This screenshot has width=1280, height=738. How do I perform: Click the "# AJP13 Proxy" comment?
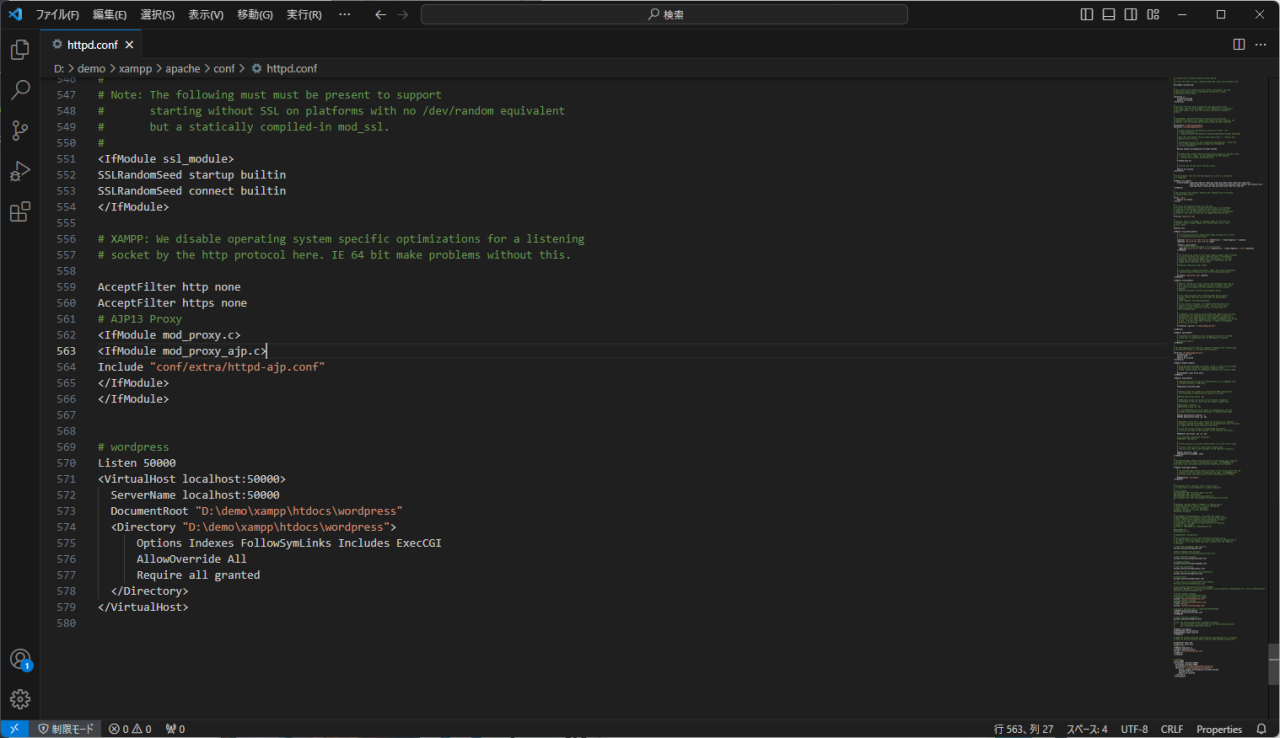pos(139,319)
